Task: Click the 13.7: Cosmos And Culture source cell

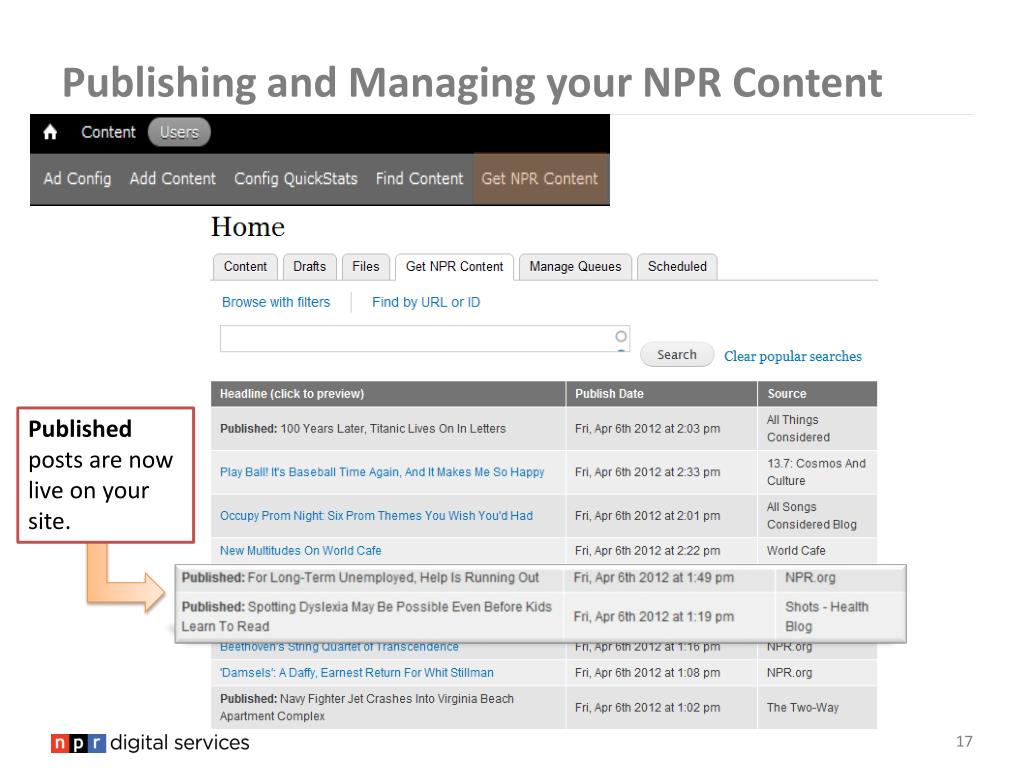Action: [x=816, y=472]
